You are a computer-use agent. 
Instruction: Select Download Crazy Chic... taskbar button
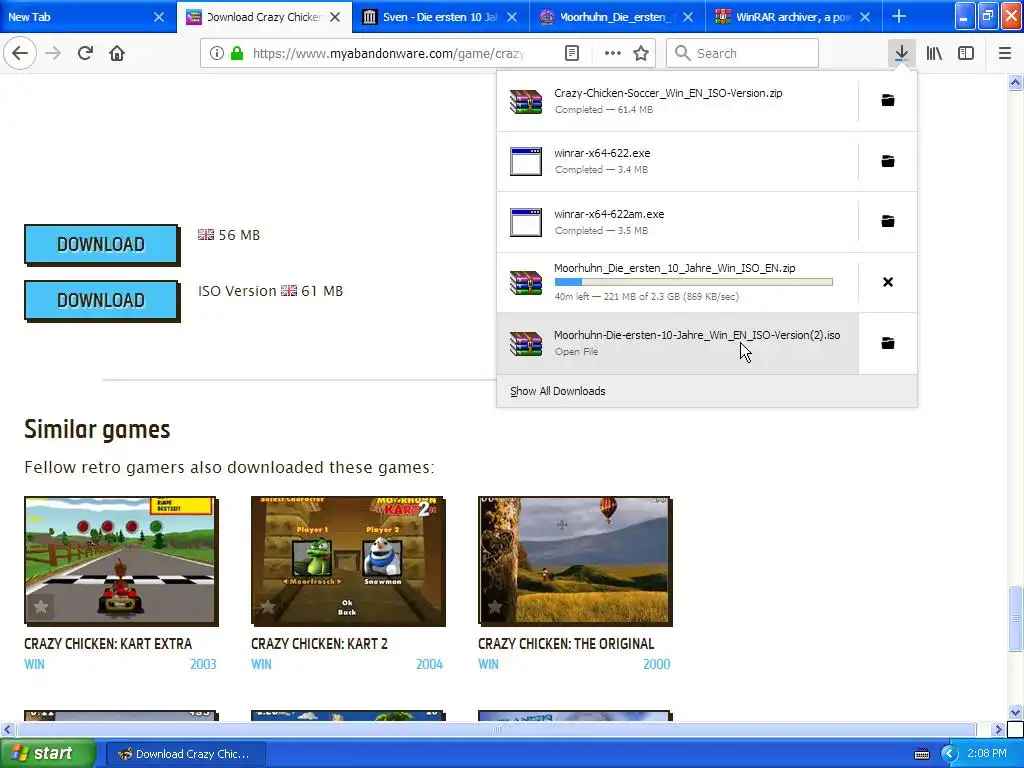point(185,754)
